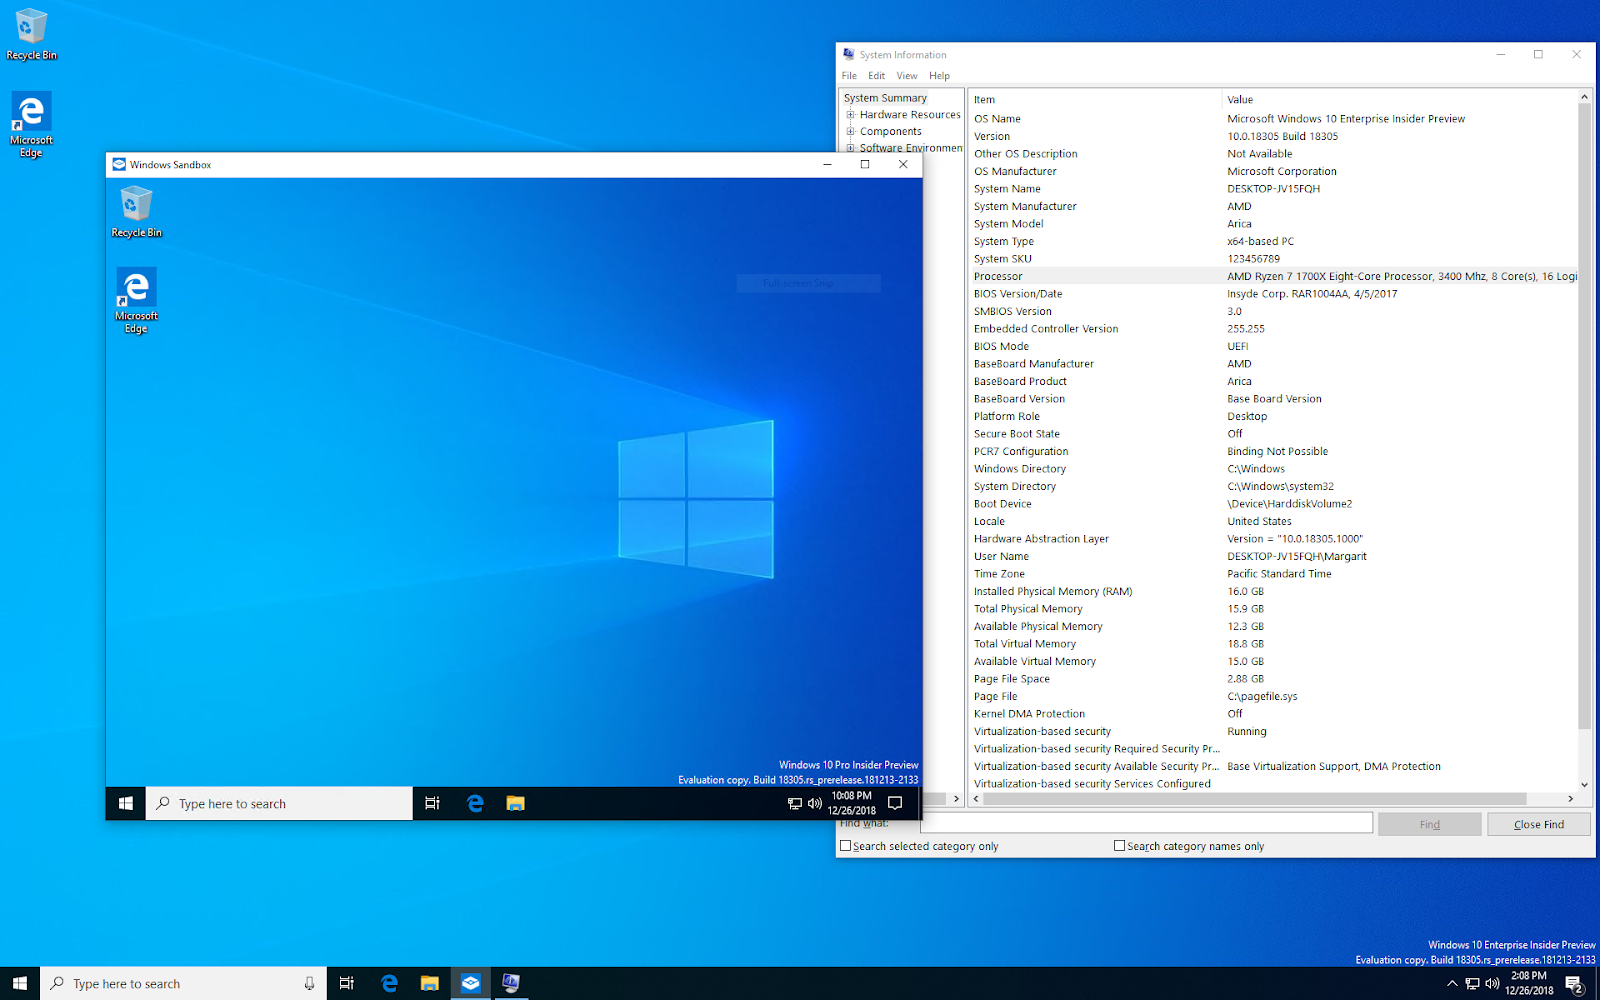The width and height of the screenshot is (1600, 1000).
Task: Open the Sandbox action center notification icon
Action: [x=895, y=804]
